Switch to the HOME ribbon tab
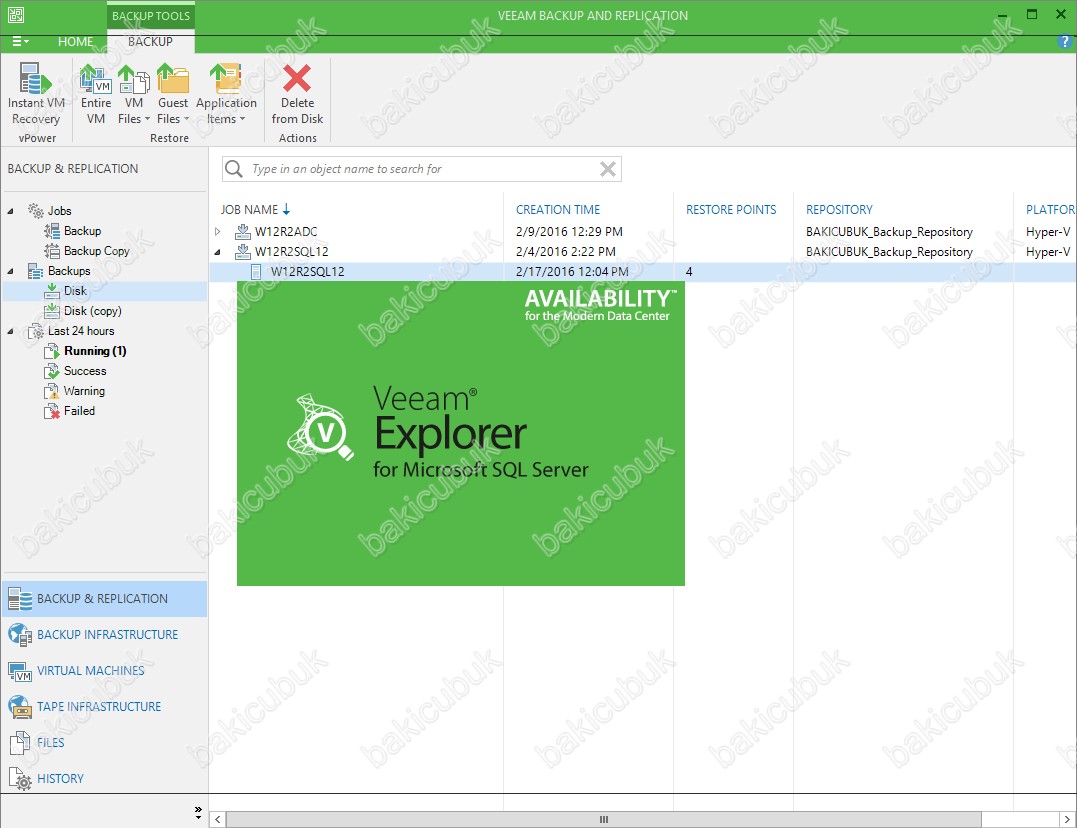1077x828 pixels. [76, 42]
